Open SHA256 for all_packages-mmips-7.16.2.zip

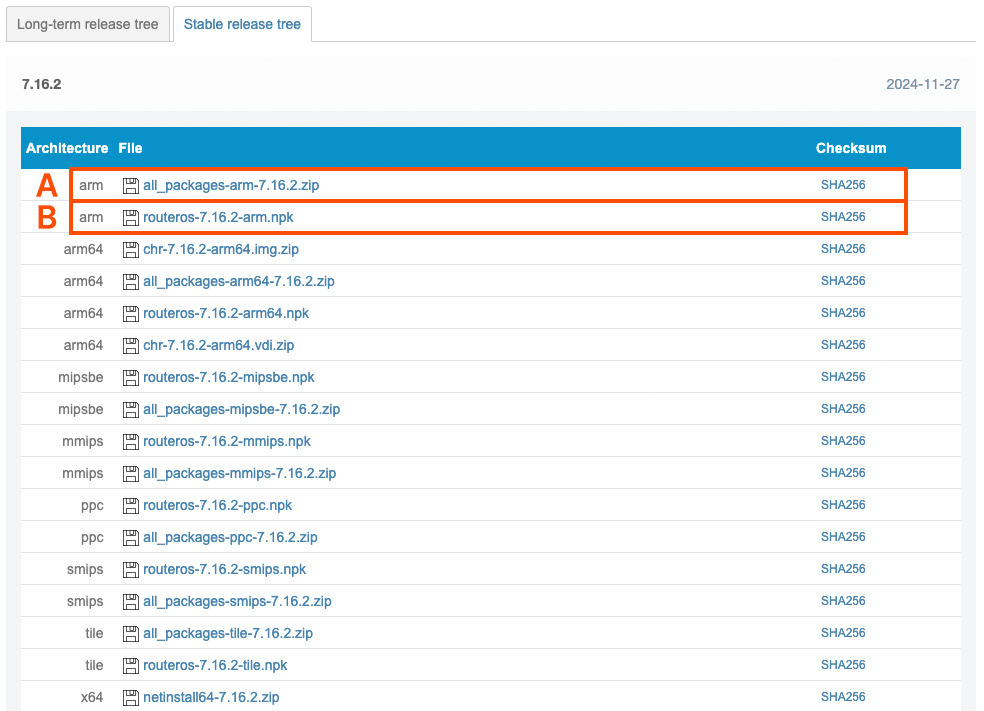tap(843, 473)
